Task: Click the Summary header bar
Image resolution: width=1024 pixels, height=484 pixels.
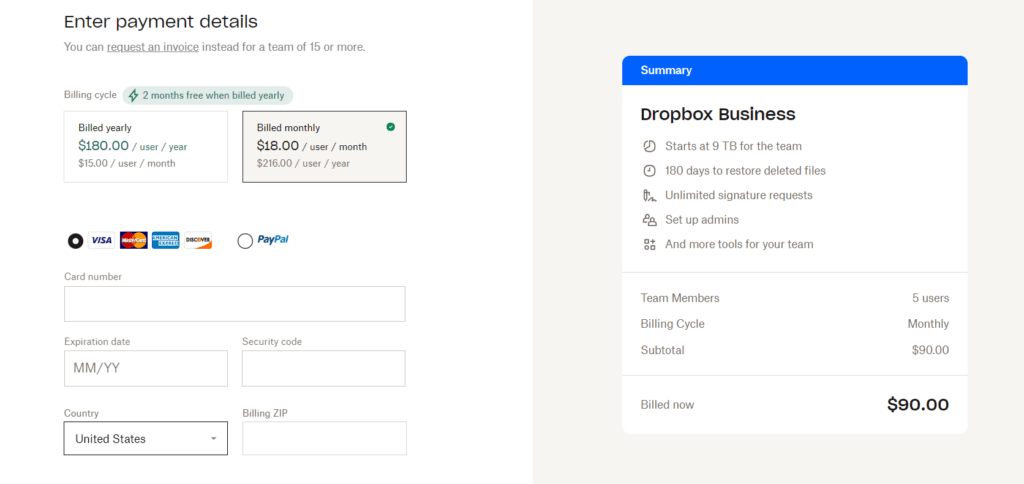Action: [795, 71]
